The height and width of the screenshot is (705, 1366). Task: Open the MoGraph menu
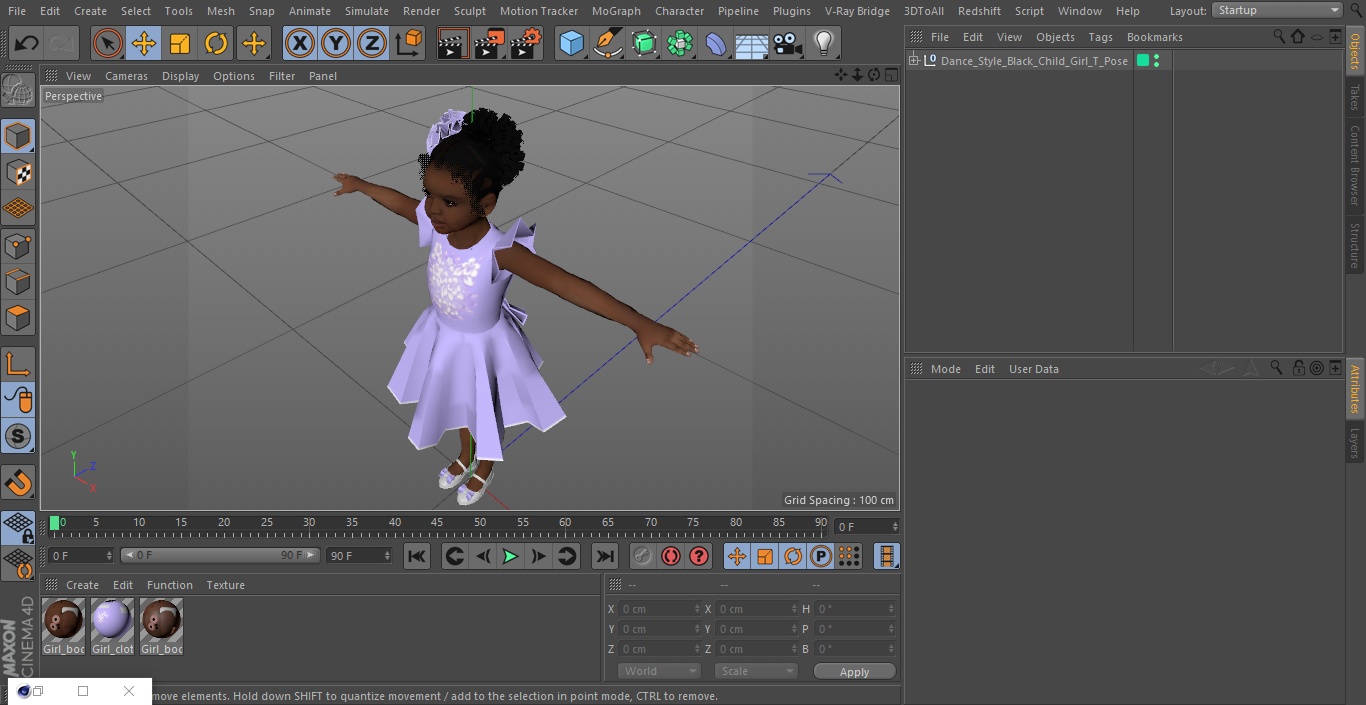[616, 11]
